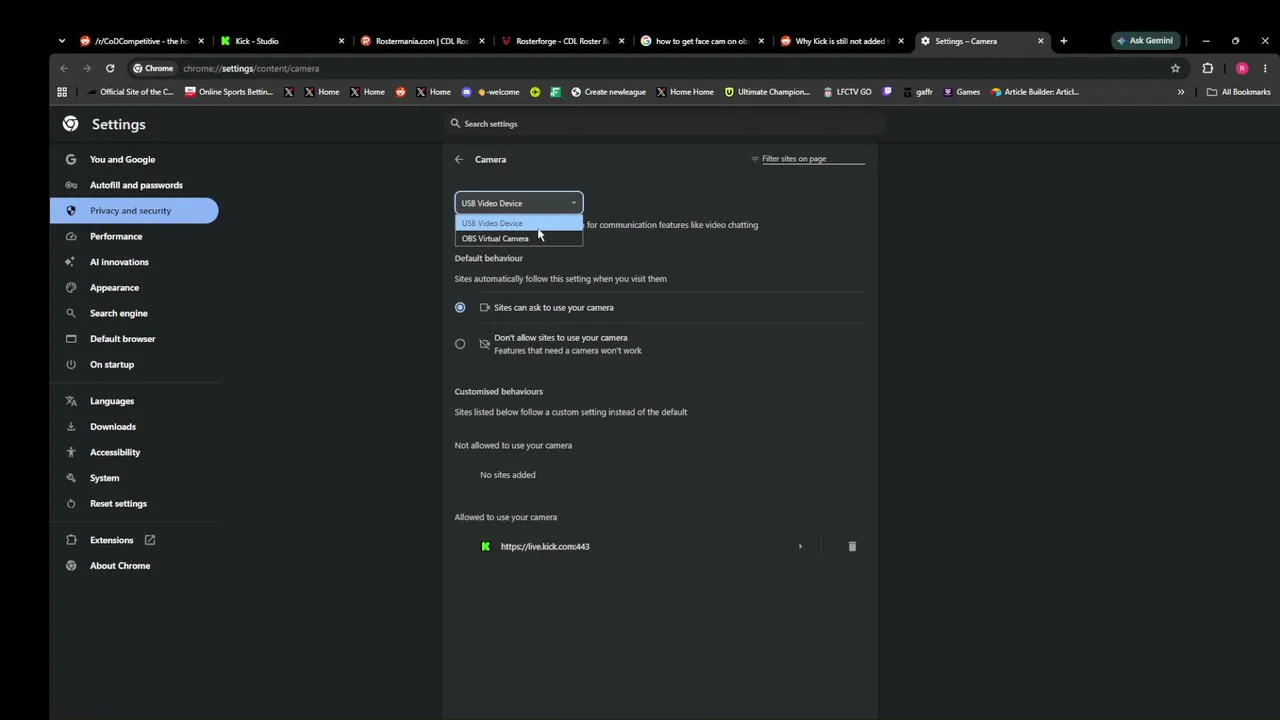
Task: Open Ultimate Champion... bookmark
Action: pyautogui.click(x=767, y=92)
